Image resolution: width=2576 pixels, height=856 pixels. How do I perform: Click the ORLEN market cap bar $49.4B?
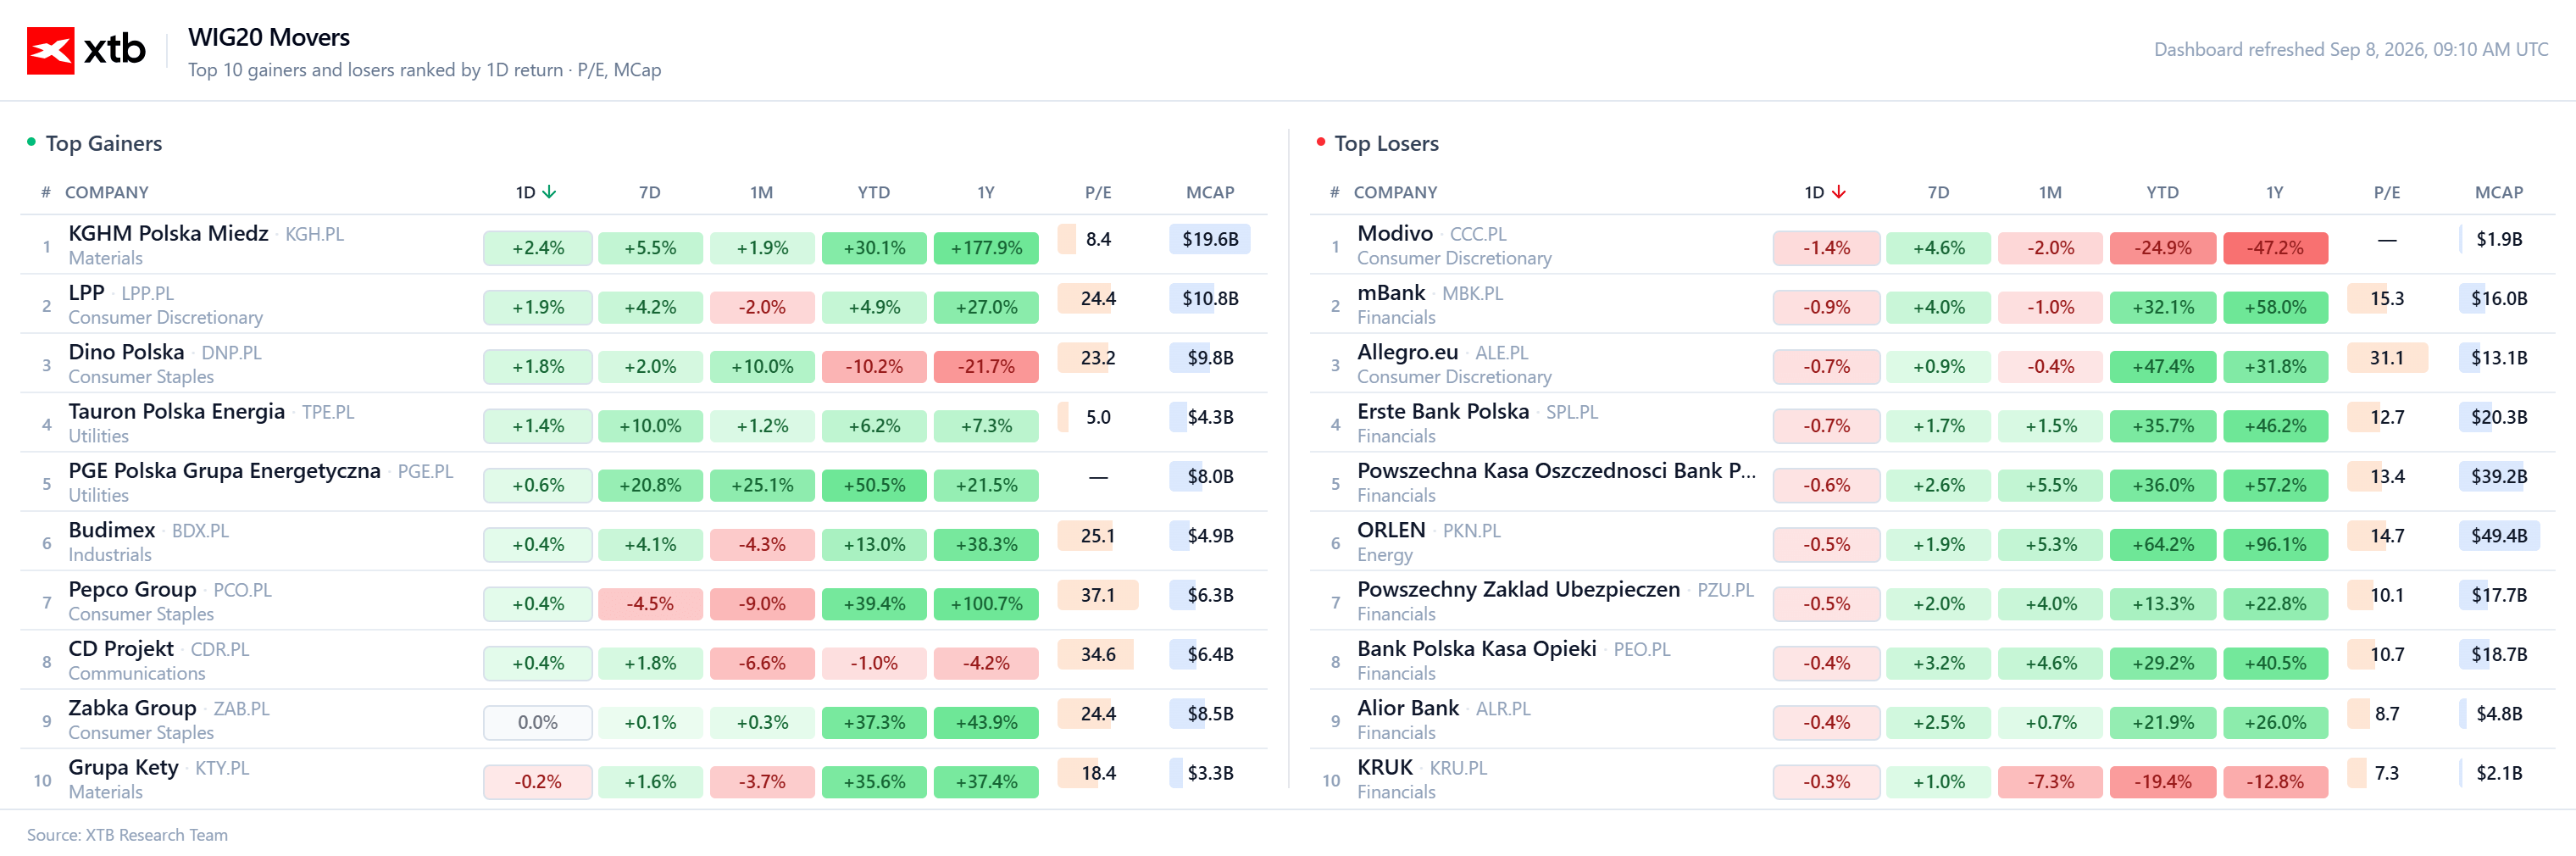click(x=2498, y=536)
